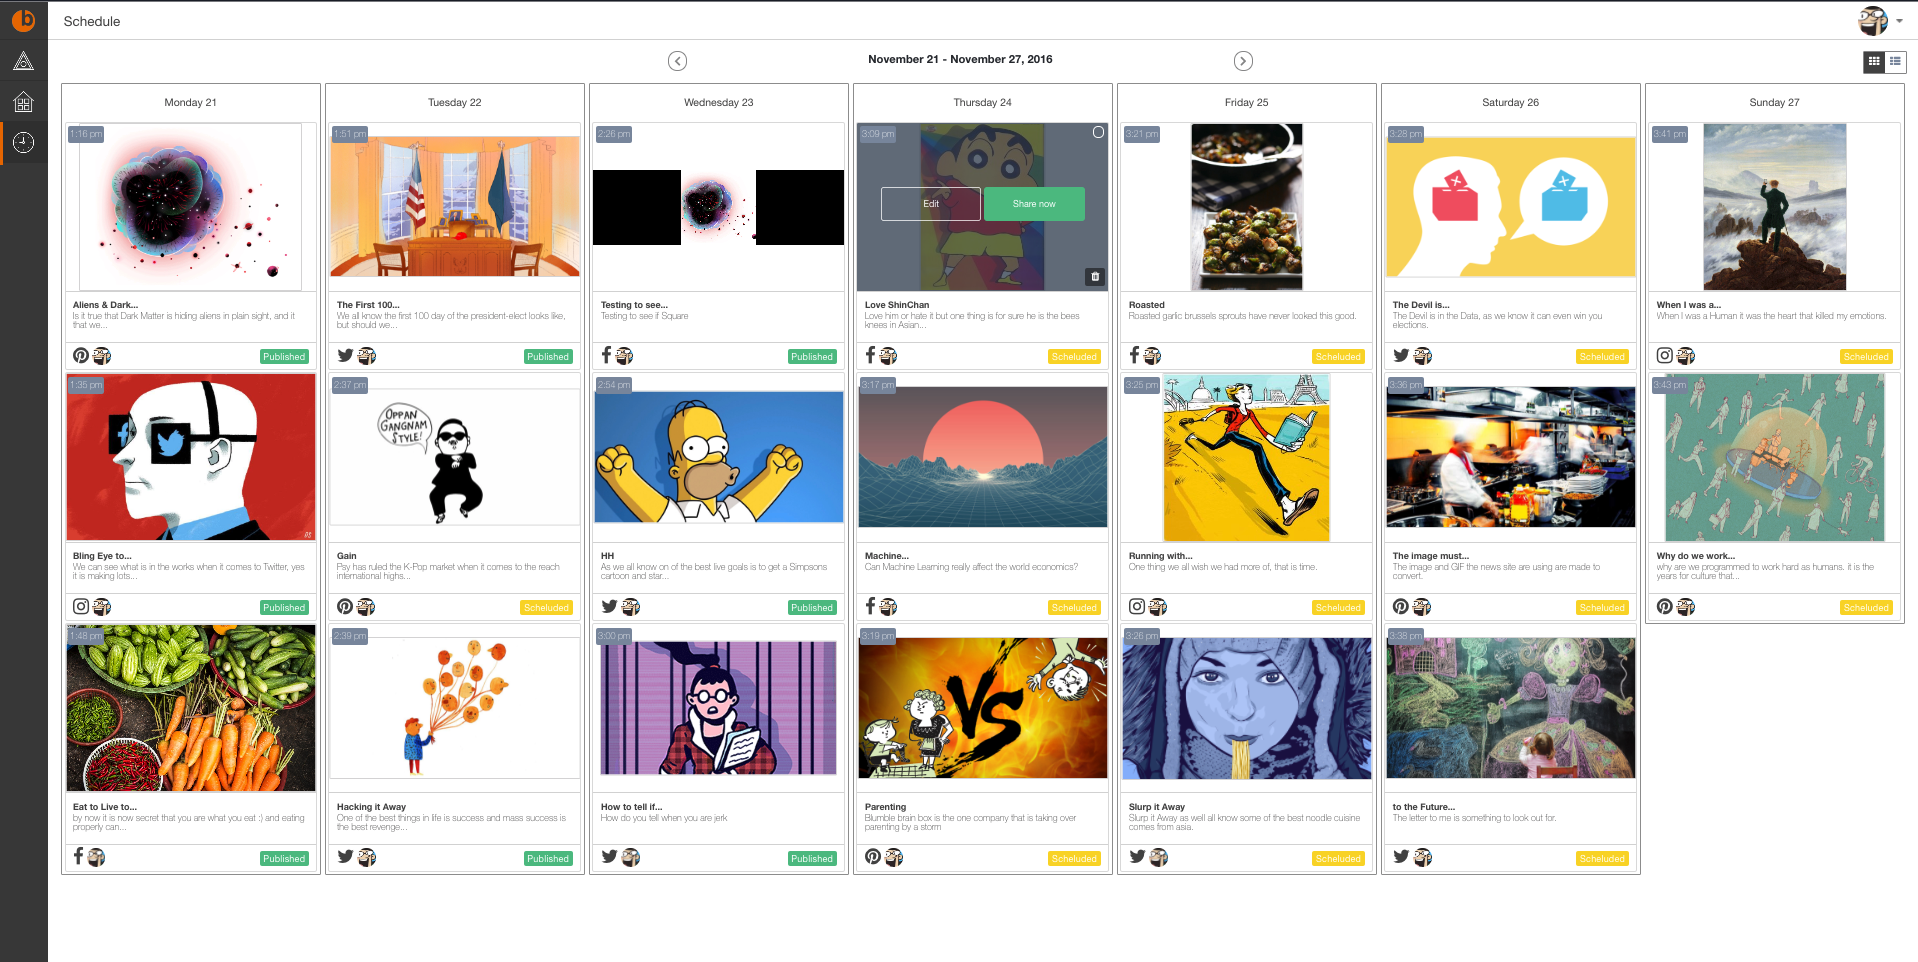Go to the previous week with the left arrow
The width and height of the screenshot is (1918, 962).
click(677, 61)
